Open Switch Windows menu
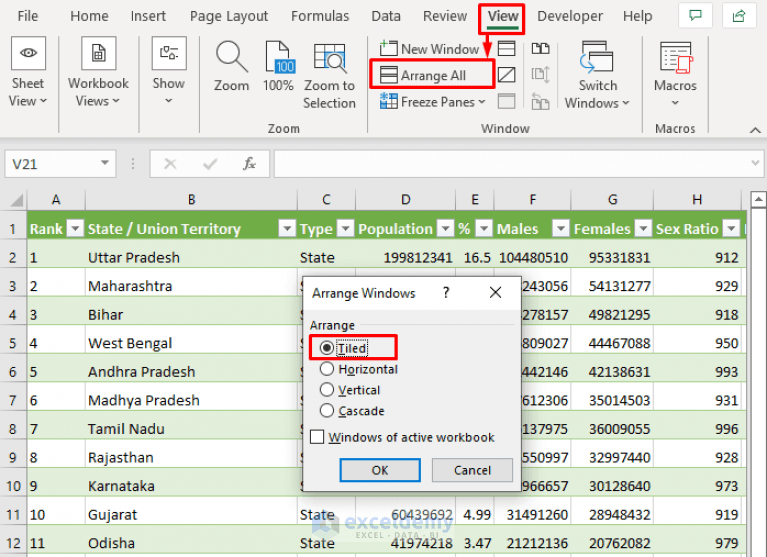767x557 pixels. pos(597,75)
